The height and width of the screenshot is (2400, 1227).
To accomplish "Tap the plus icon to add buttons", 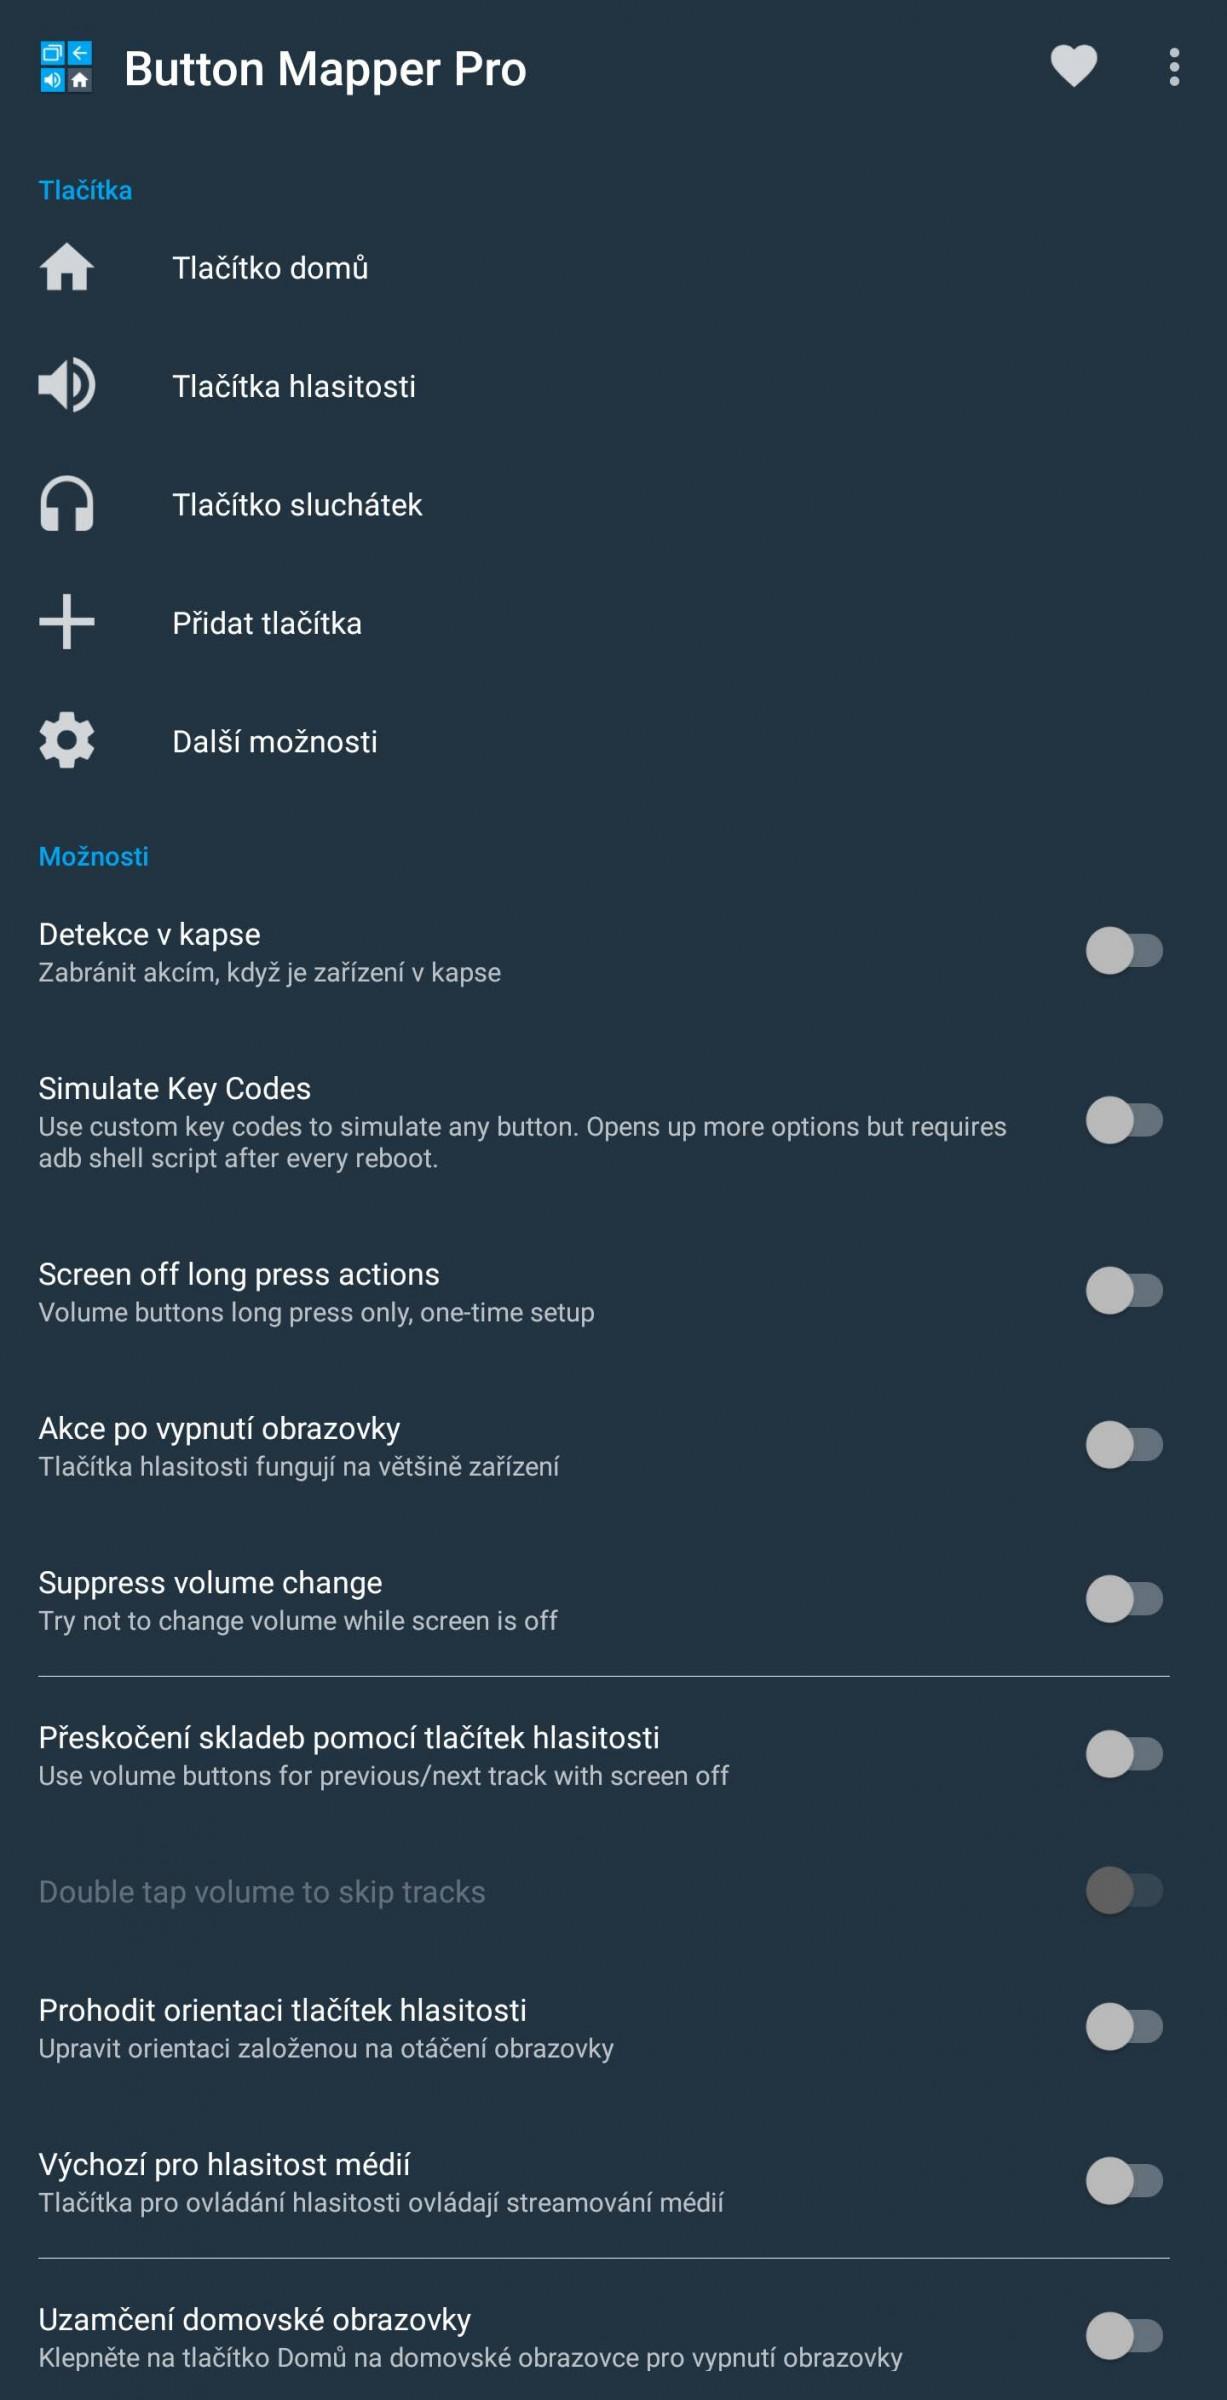I will coord(66,622).
